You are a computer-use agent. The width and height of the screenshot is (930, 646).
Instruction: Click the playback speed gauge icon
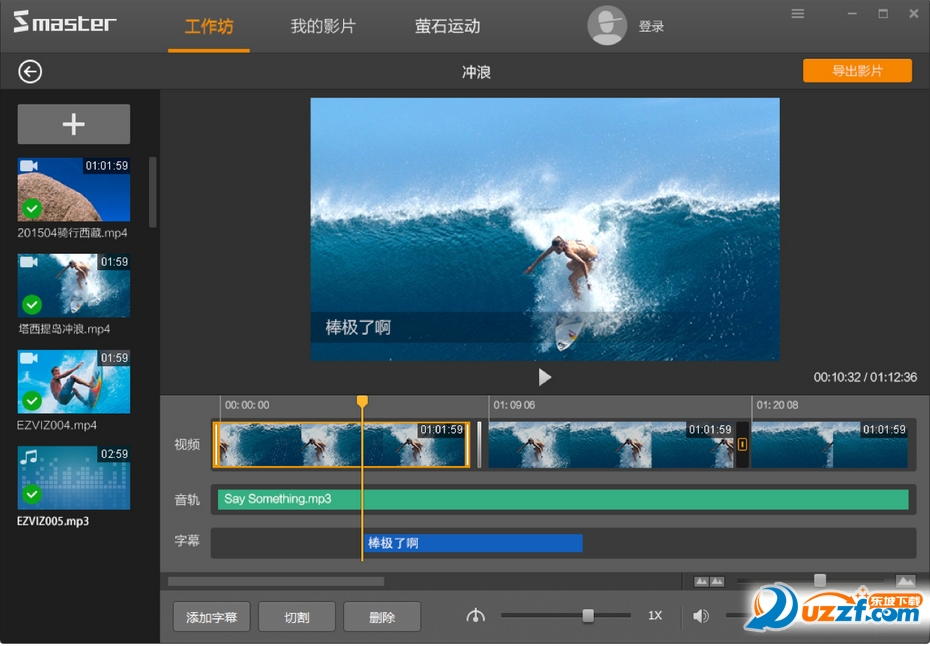[x=475, y=616]
